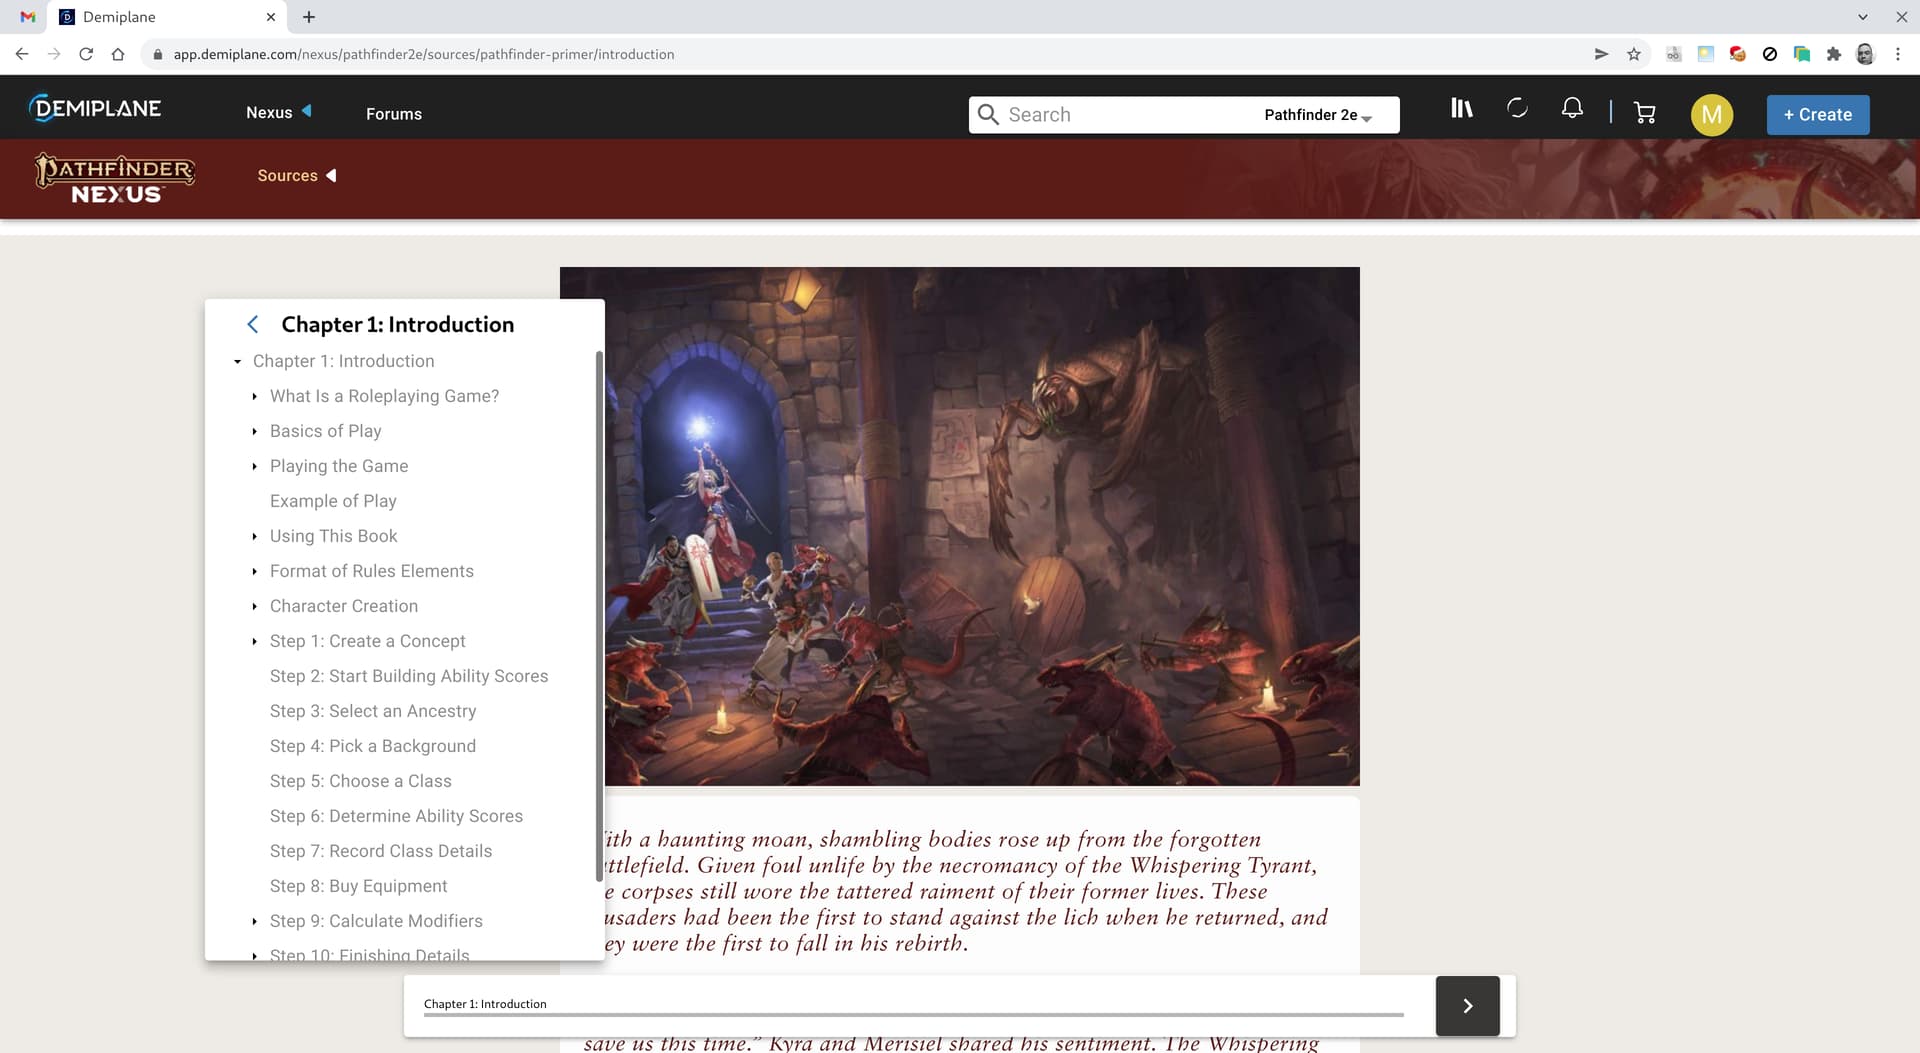The image size is (1920, 1053).
Task: Open the Forums menu item
Action: [x=394, y=114]
